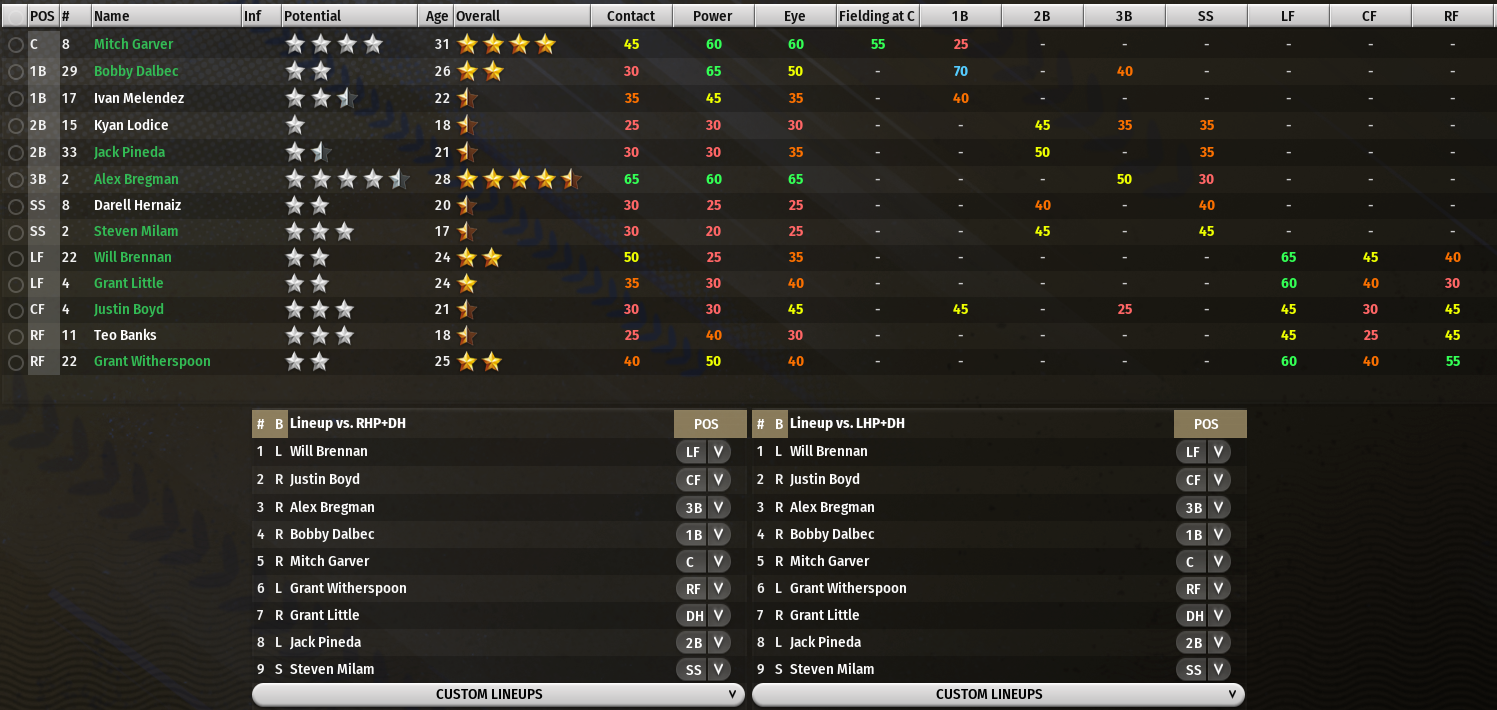Open Bobby Dalbec's player name link
This screenshot has width=1497, height=710.
pyautogui.click(x=136, y=71)
